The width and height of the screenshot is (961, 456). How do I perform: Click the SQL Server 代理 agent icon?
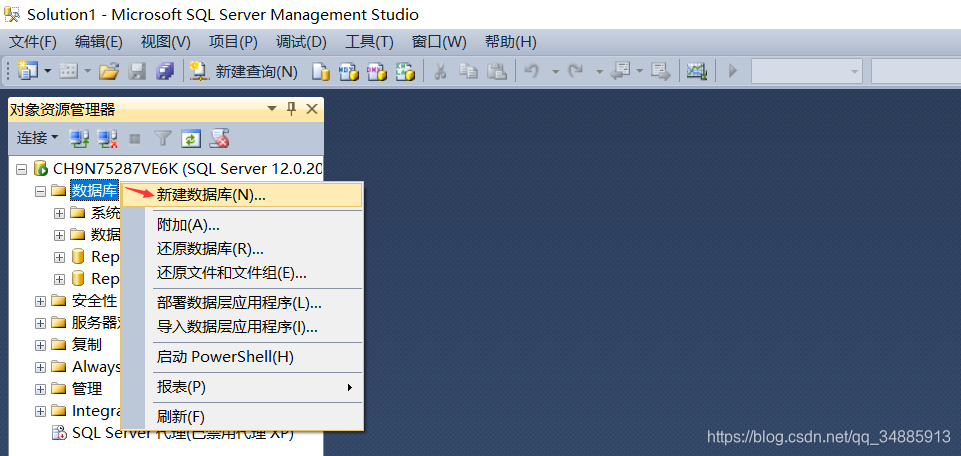tap(59, 433)
